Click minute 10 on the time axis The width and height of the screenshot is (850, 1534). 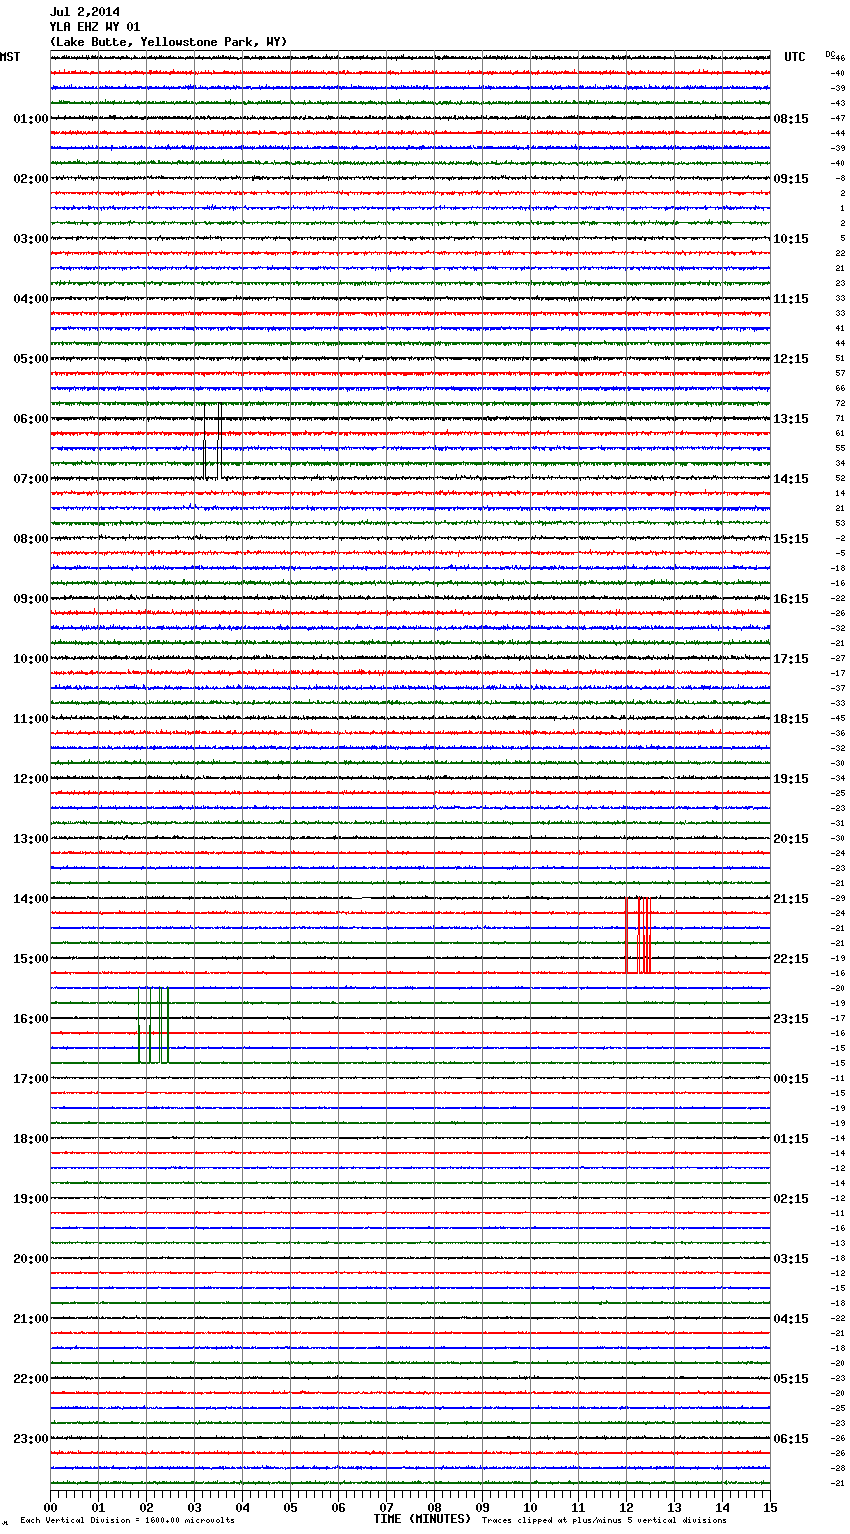(x=530, y=1506)
